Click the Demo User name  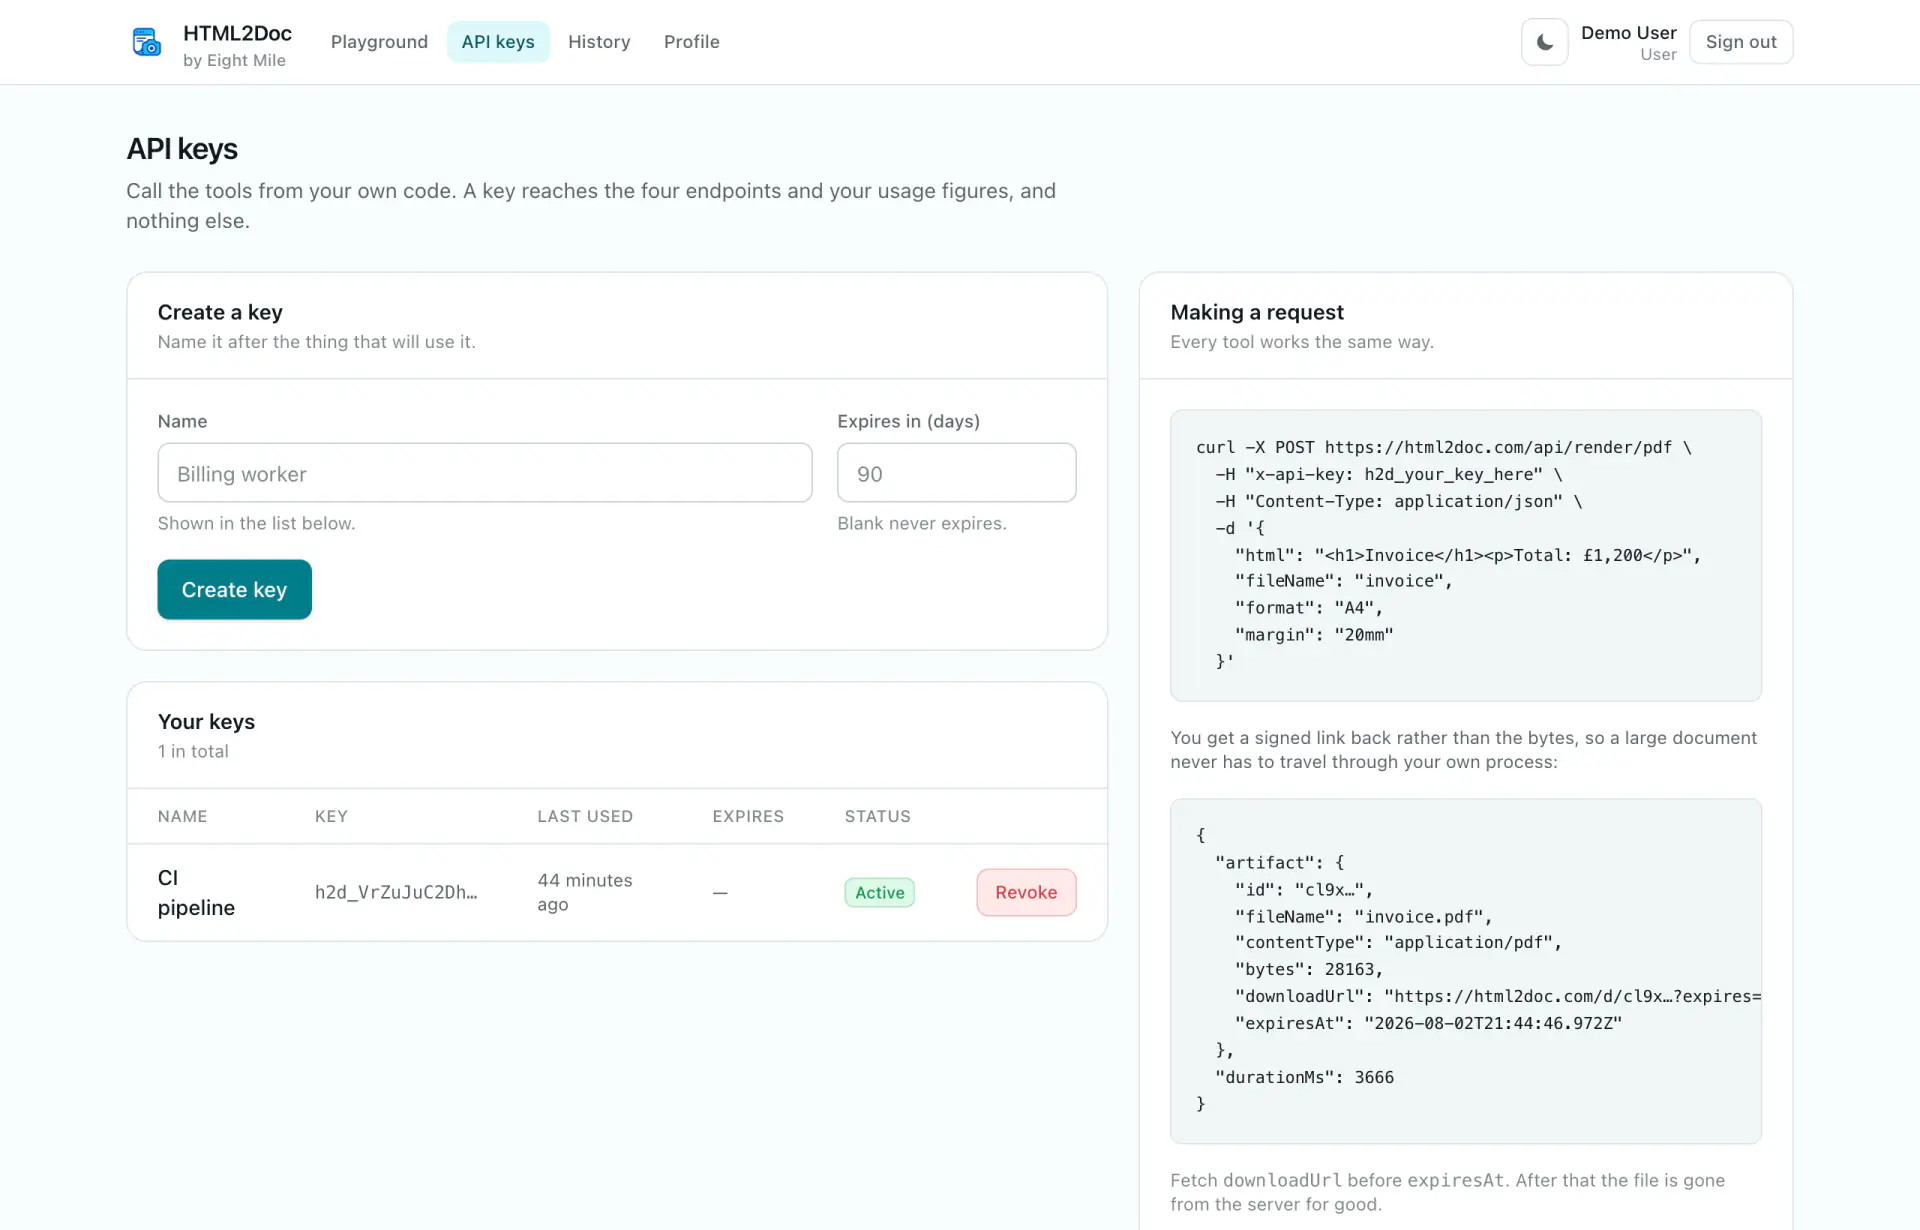click(1628, 33)
